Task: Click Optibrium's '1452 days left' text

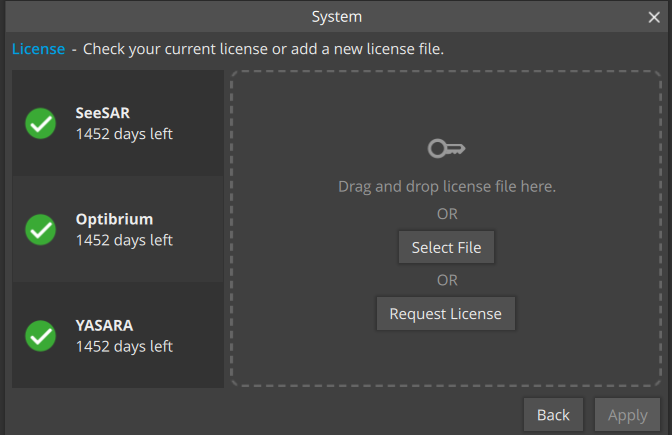Action: pos(124,240)
